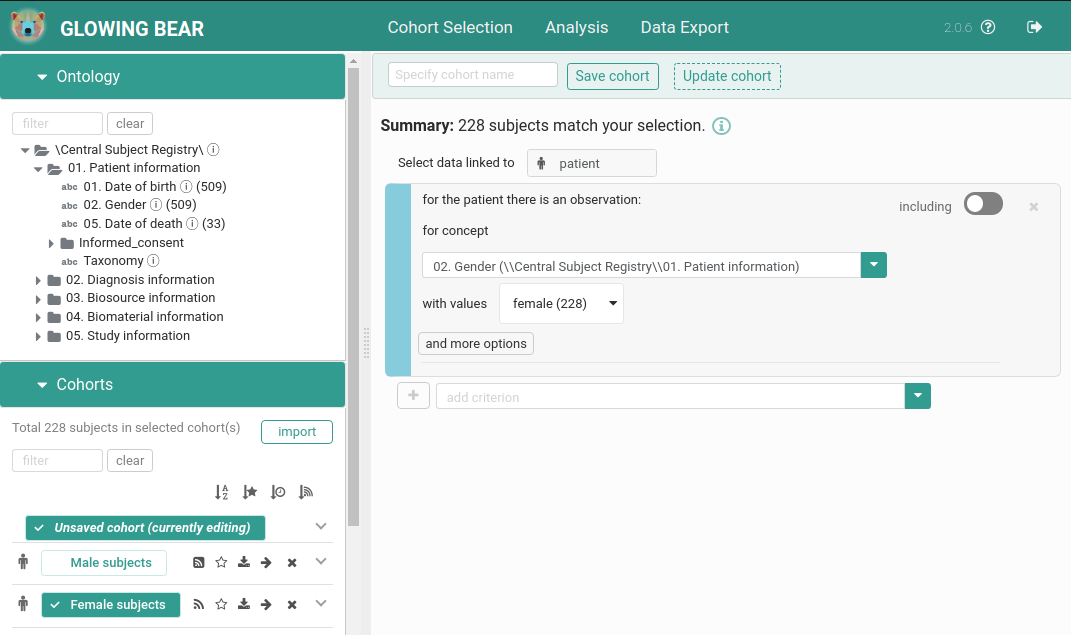Toggle the including switch
1071x635 pixels.
[983, 203]
